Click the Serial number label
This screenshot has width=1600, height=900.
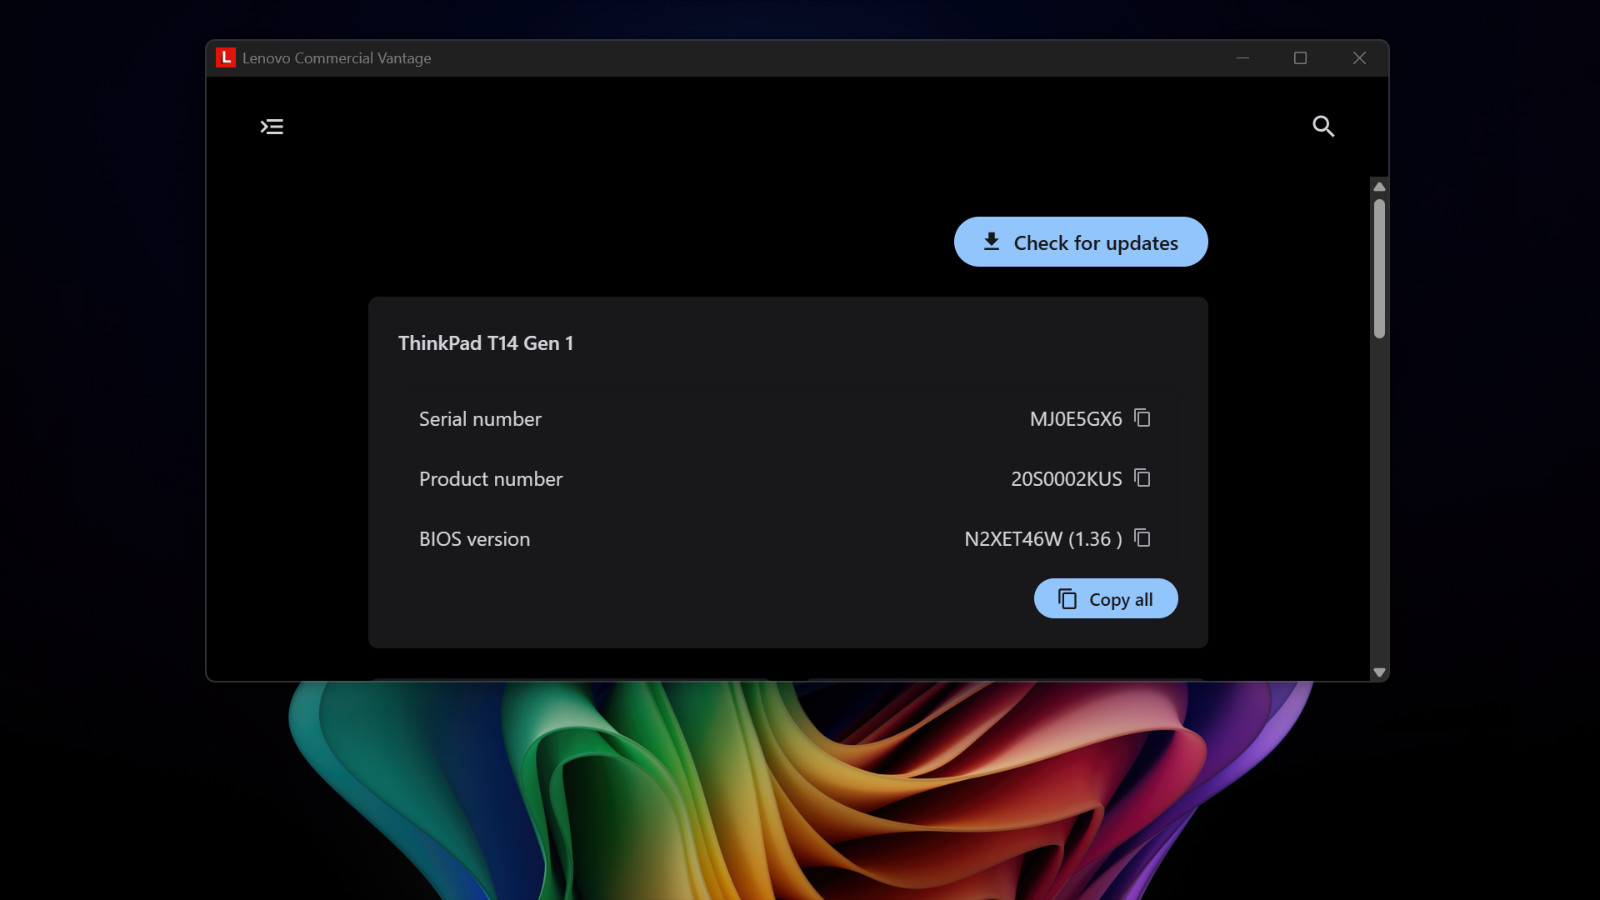point(480,419)
